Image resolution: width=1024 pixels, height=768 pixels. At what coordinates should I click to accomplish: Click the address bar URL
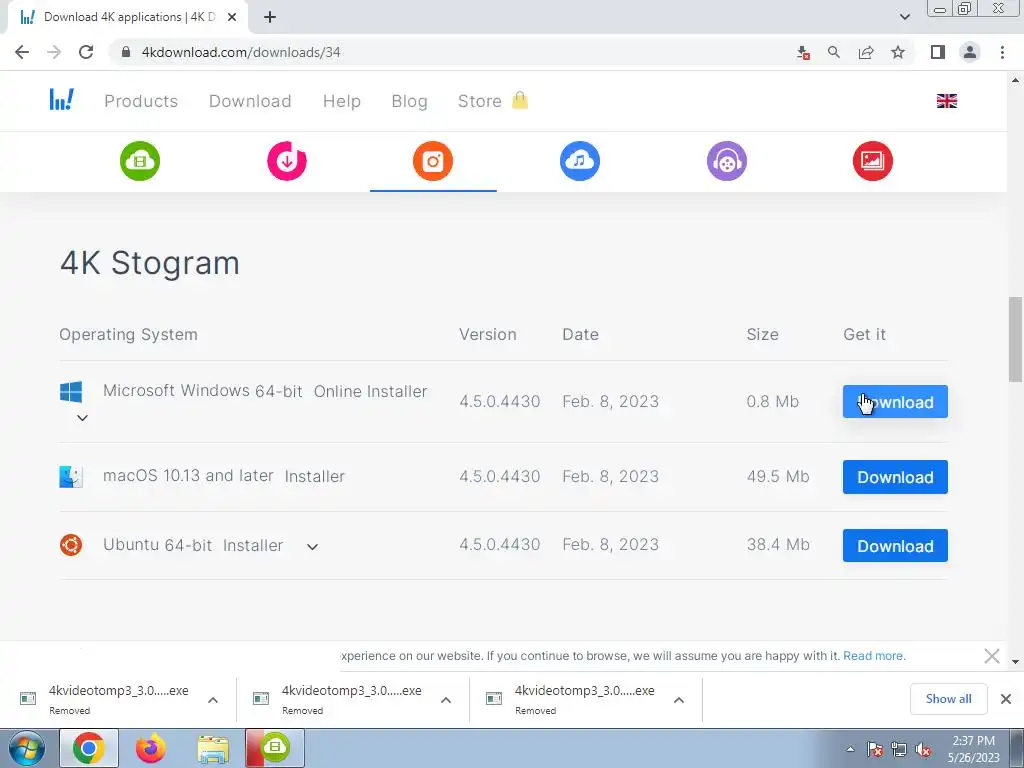[x=241, y=52]
